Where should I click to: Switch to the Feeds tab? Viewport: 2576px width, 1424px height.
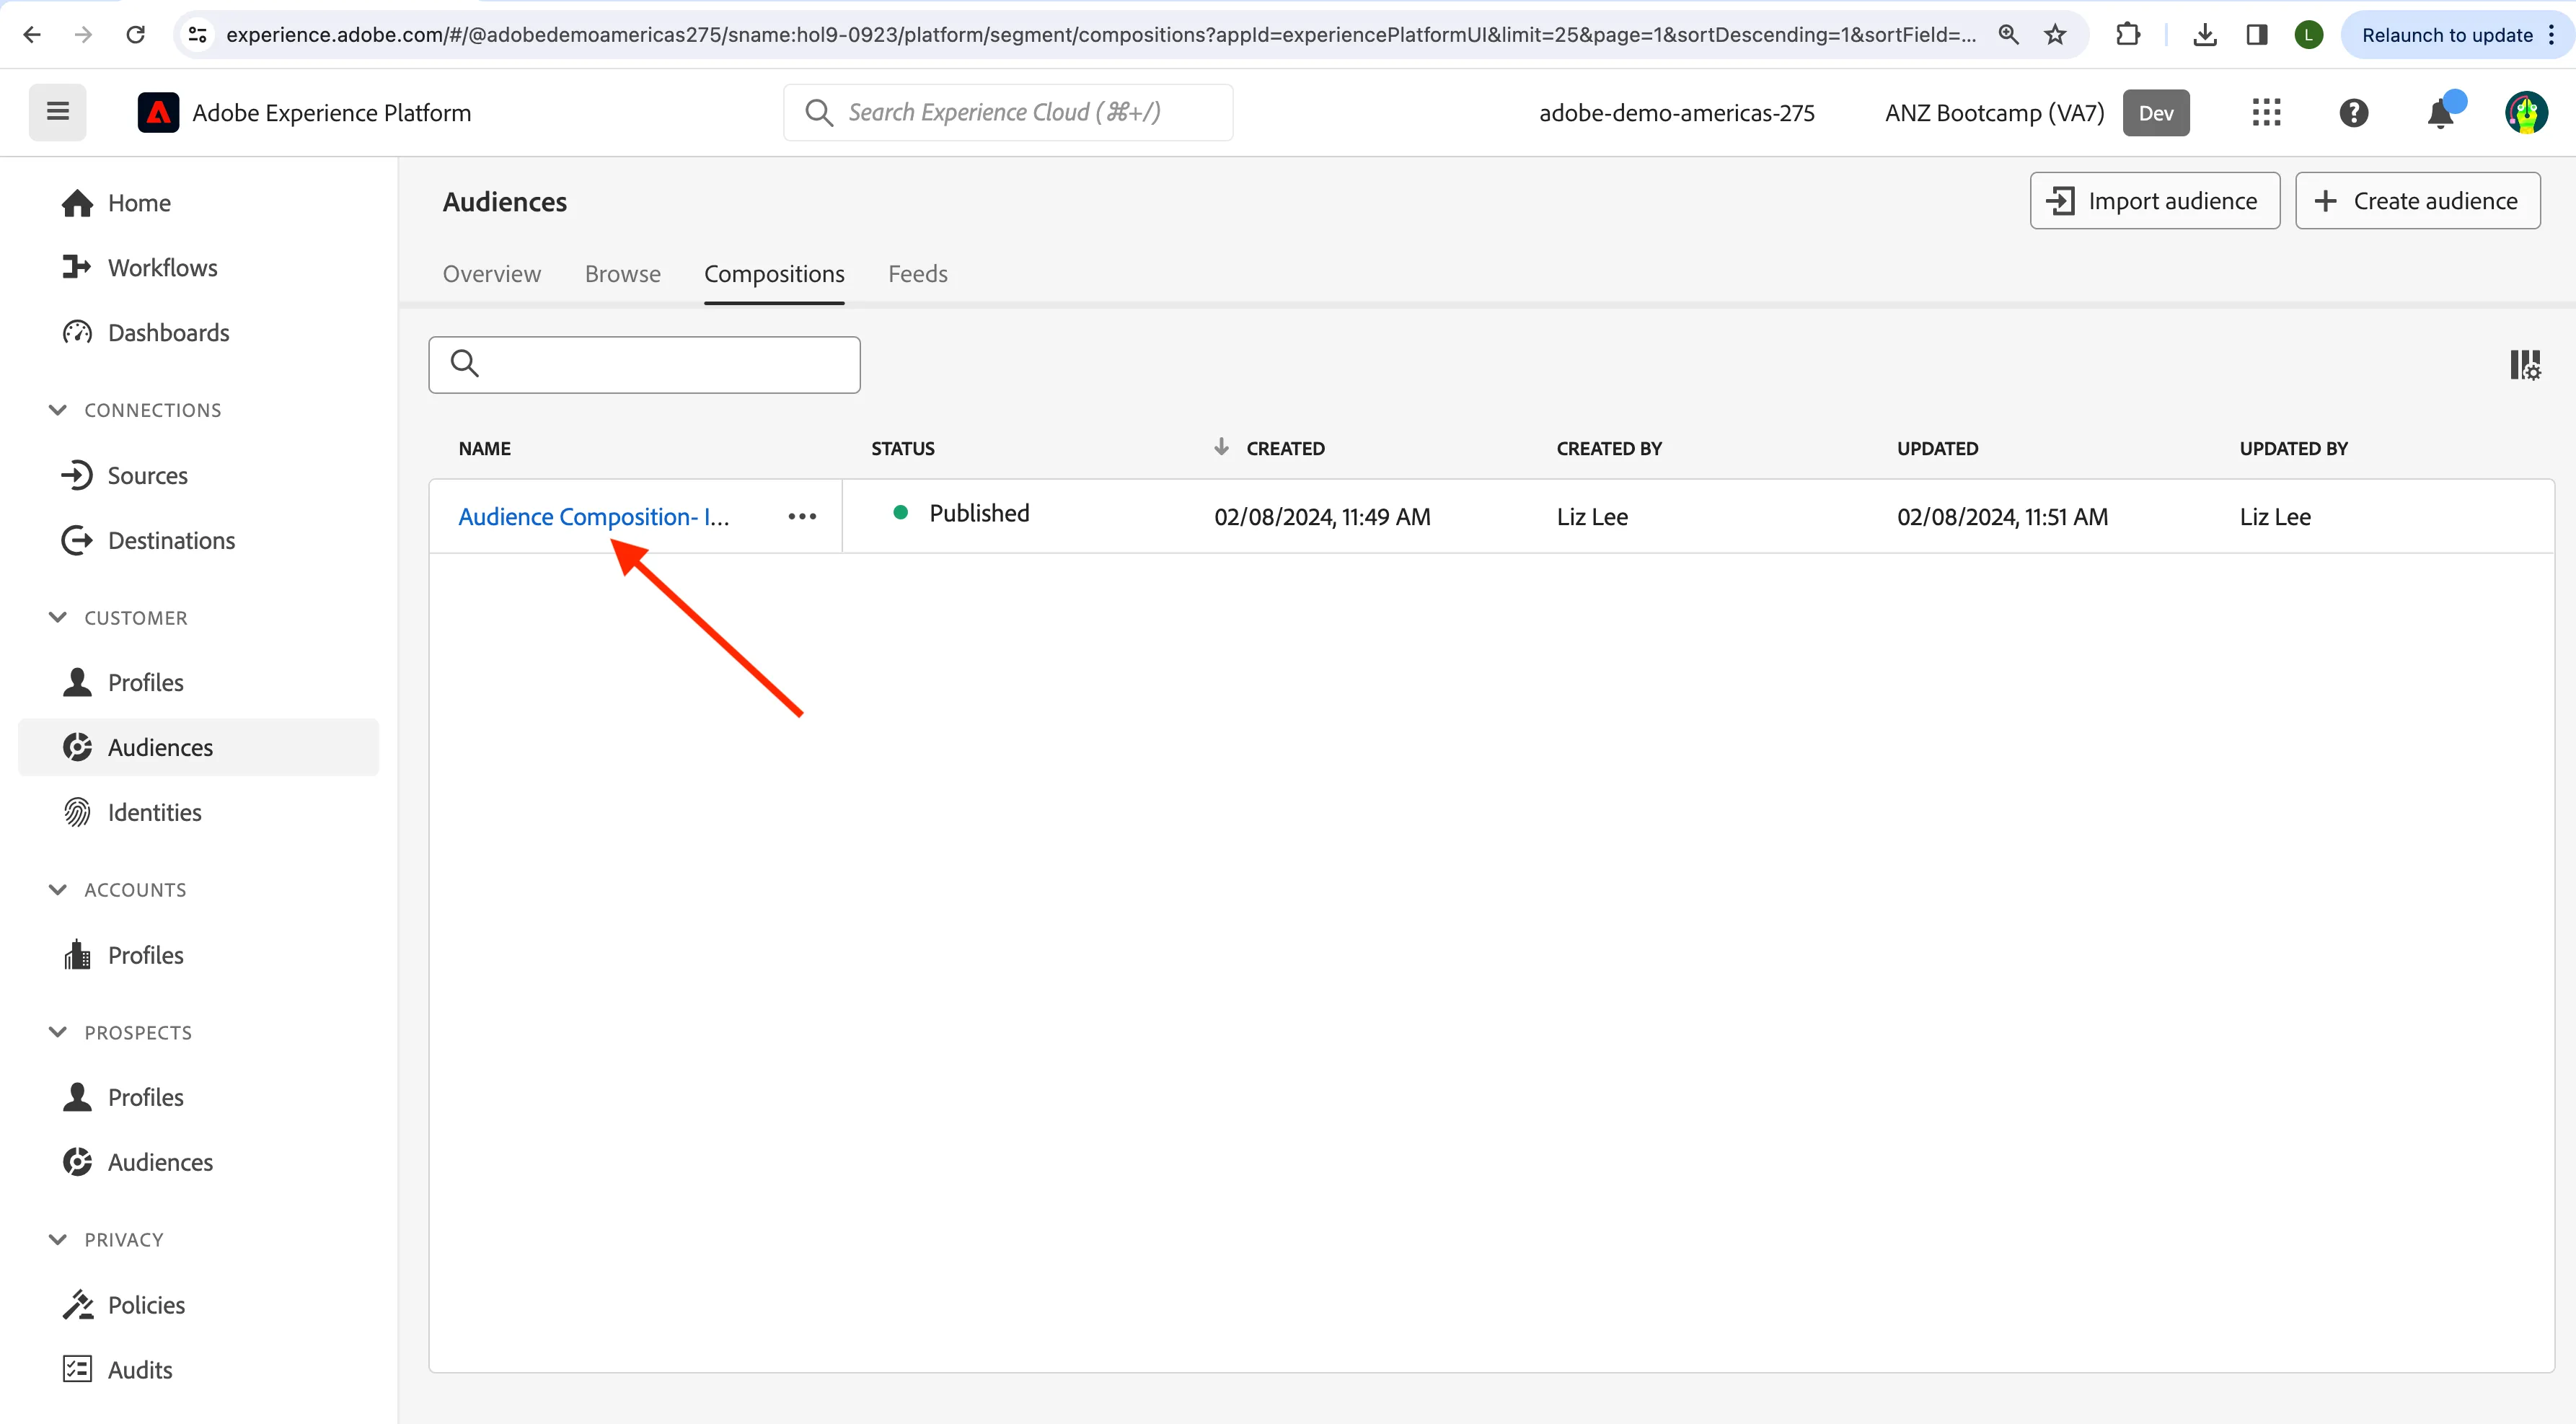[917, 274]
